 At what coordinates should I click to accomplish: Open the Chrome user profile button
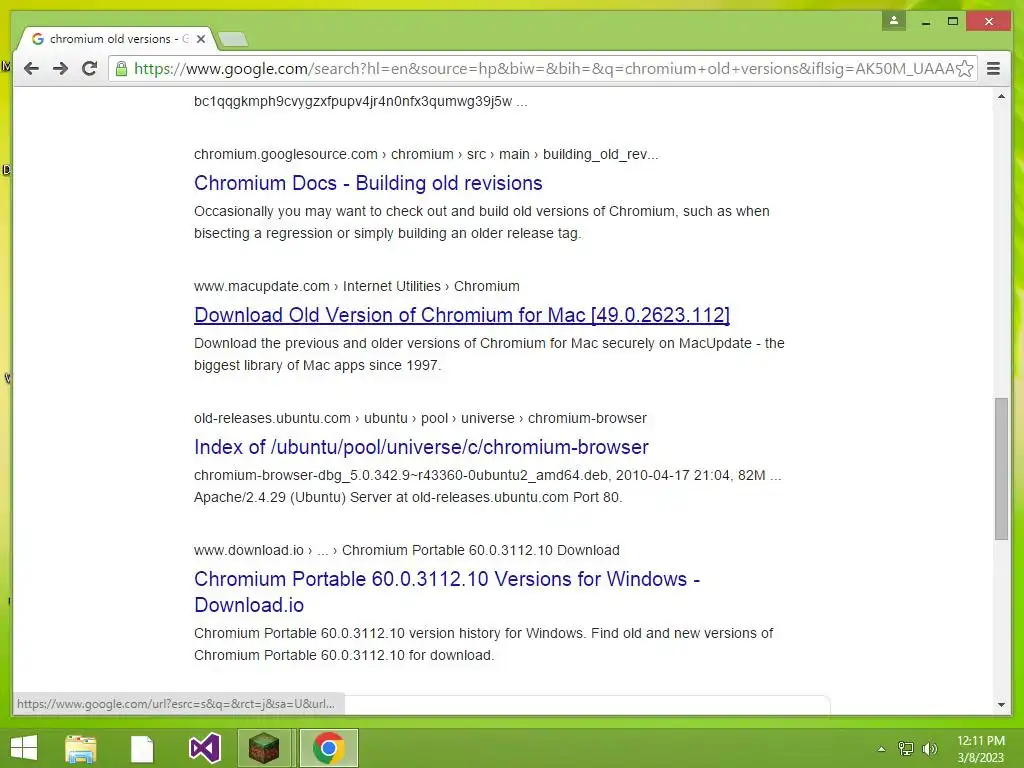(x=893, y=21)
